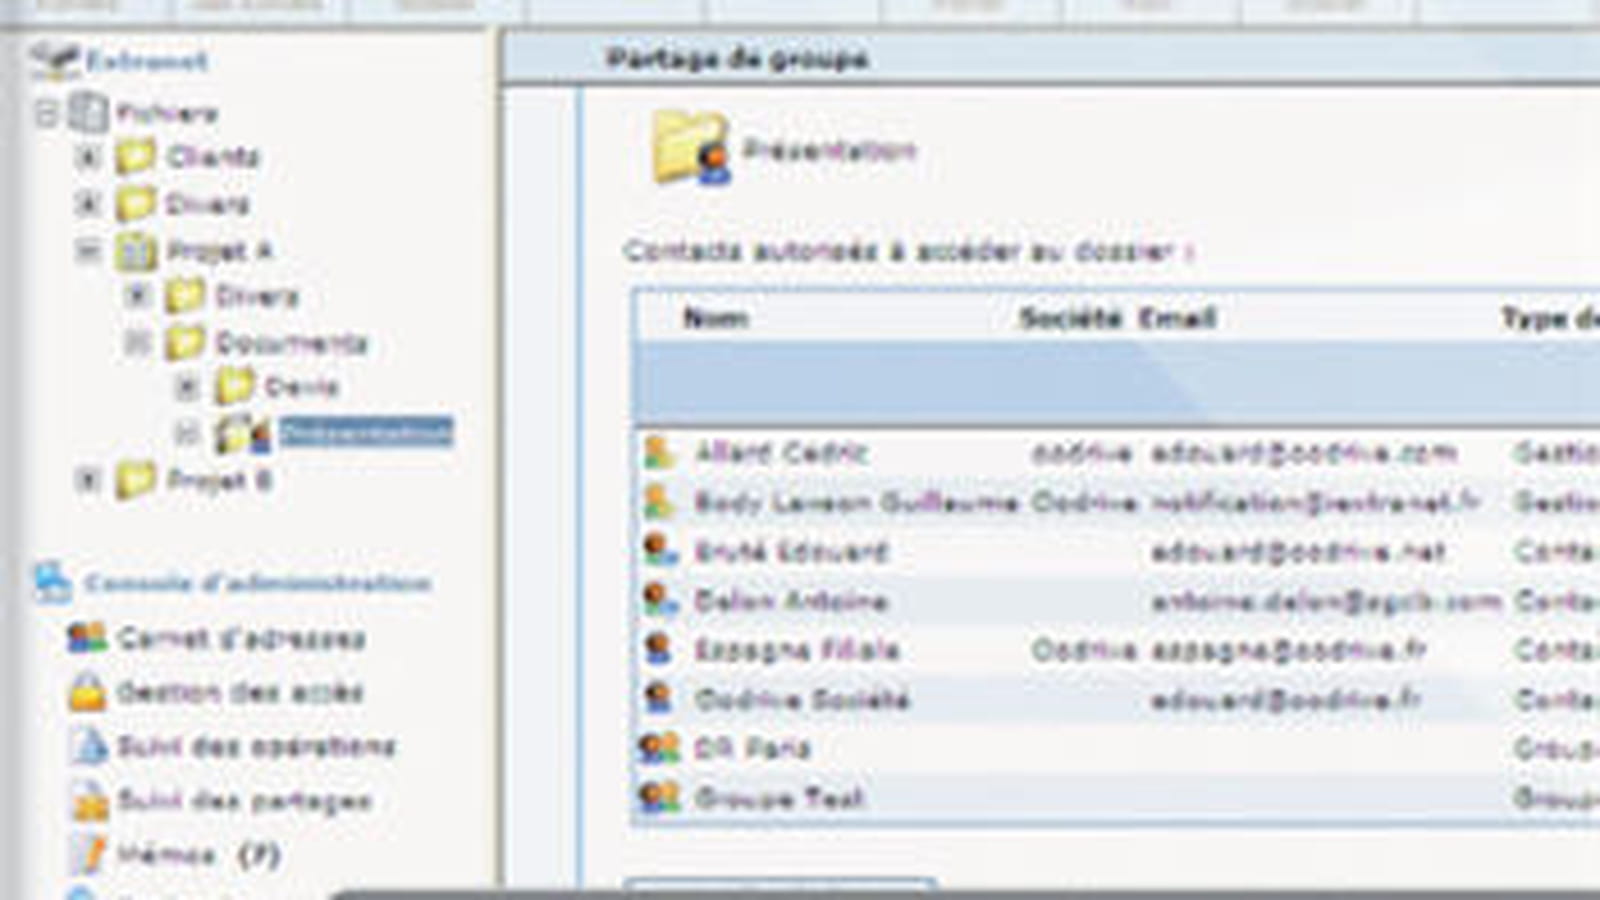Collapse the Projet A folder
This screenshot has width=1600, height=900.
[88, 251]
